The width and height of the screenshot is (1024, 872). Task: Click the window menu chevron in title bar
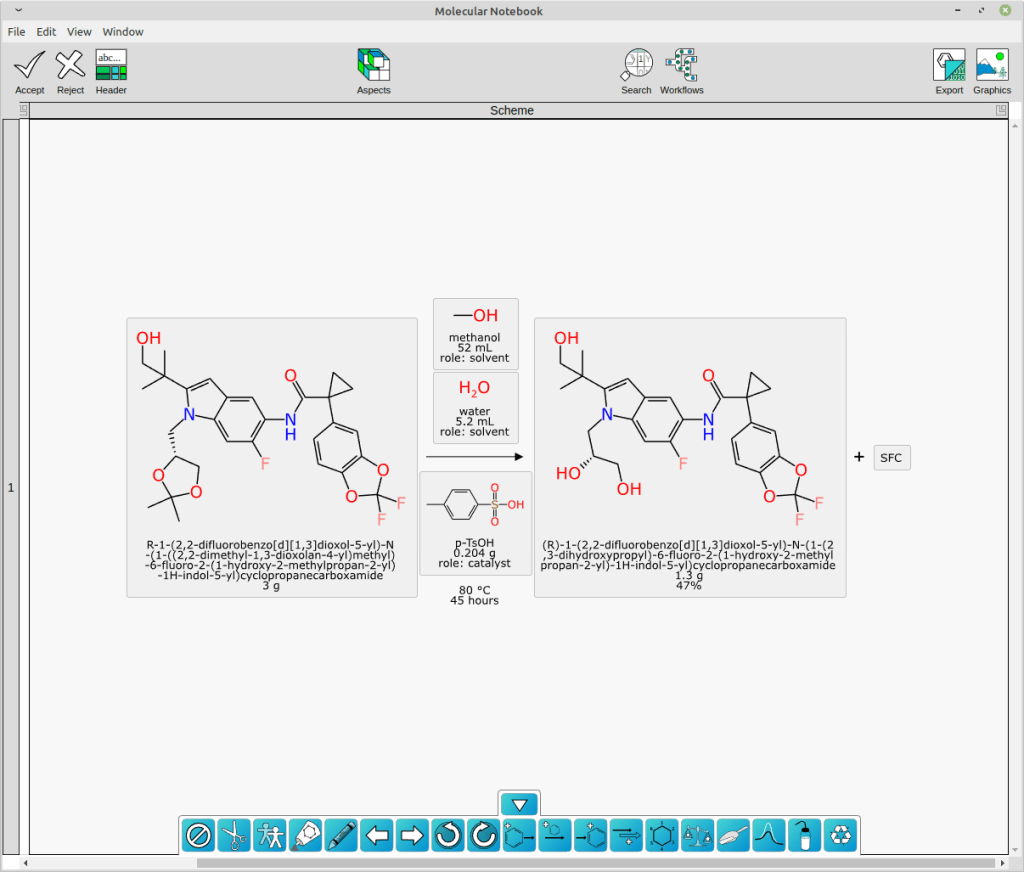(19, 10)
